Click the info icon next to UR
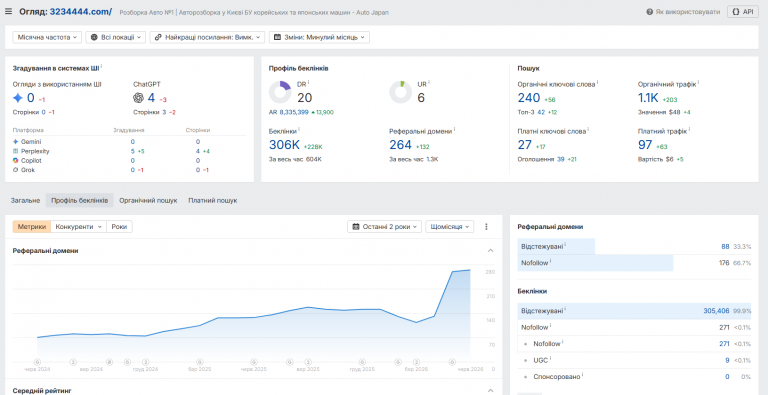768x395 pixels. (429, 82)
